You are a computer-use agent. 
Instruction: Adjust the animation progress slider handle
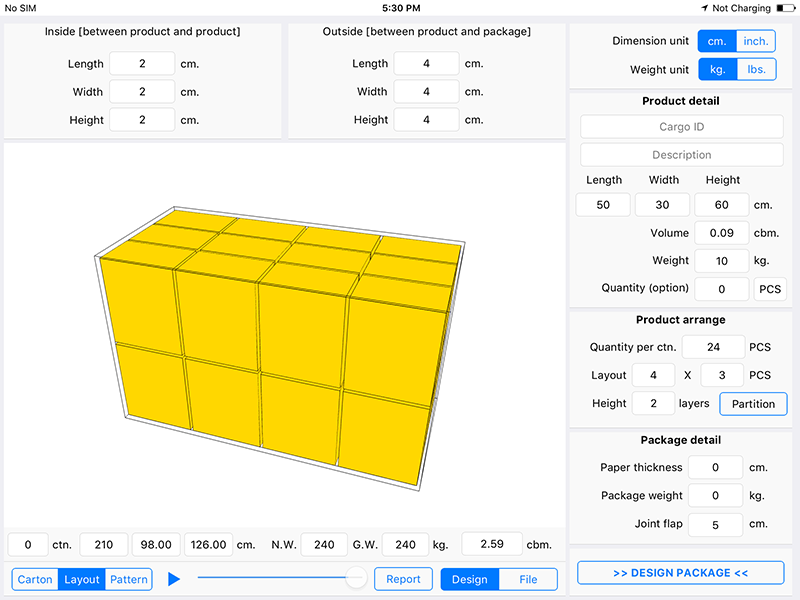[x=355, y=578]
